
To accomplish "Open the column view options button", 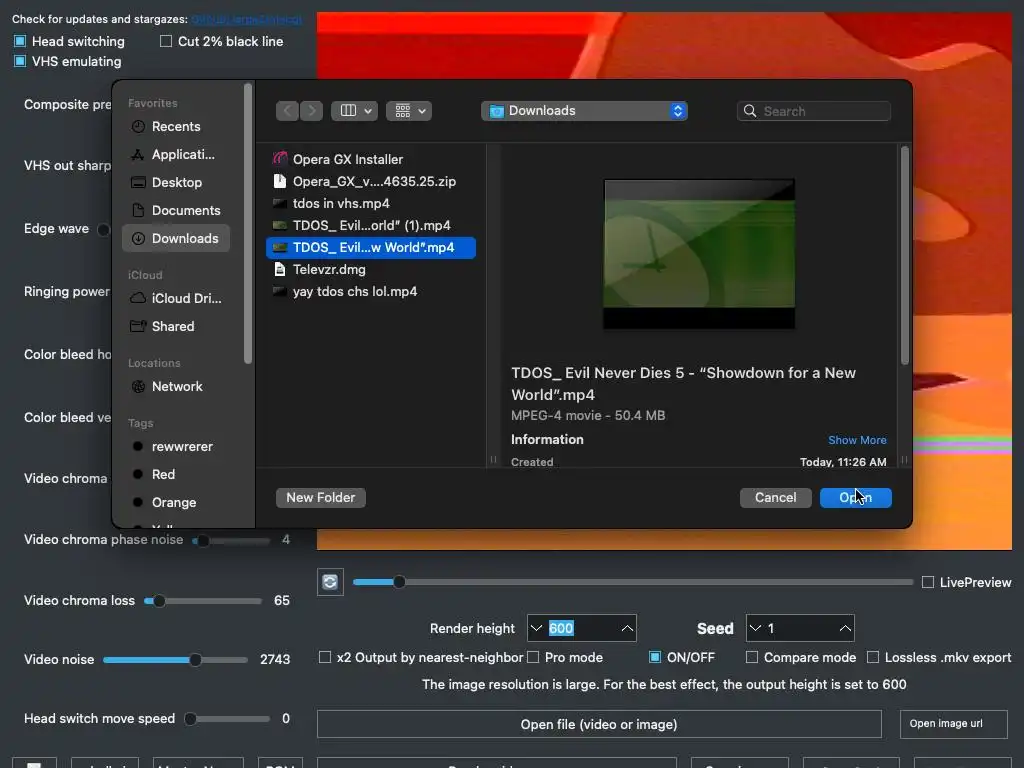I will pyautogui.click(x=355, y=111).
